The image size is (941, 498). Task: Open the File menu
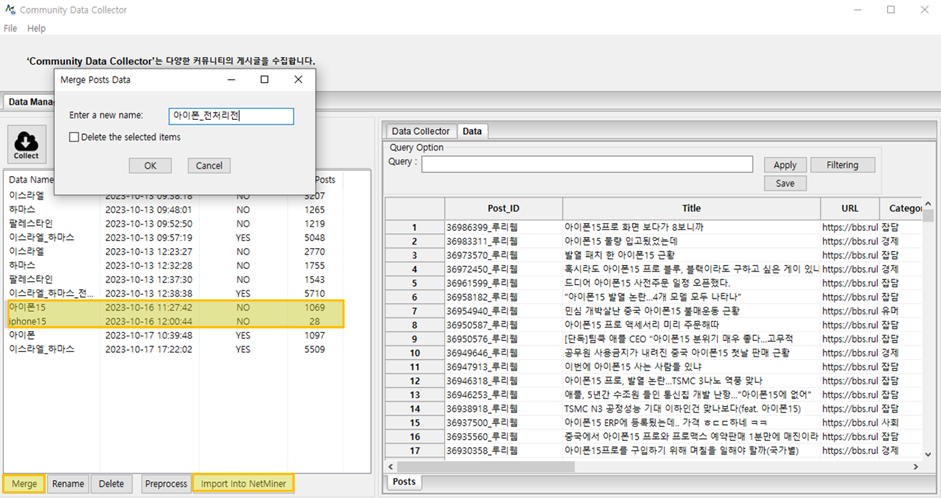[x=10, y=28]
